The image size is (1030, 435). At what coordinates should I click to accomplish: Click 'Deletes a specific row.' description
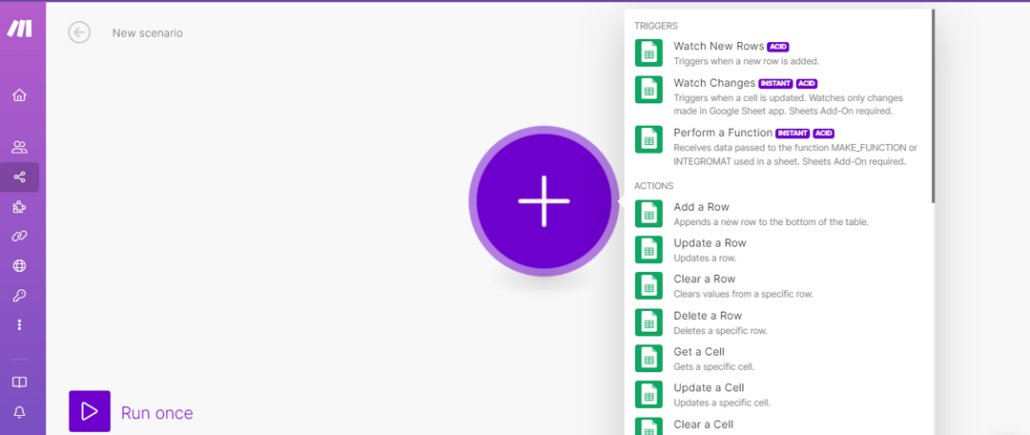(721, 331)
